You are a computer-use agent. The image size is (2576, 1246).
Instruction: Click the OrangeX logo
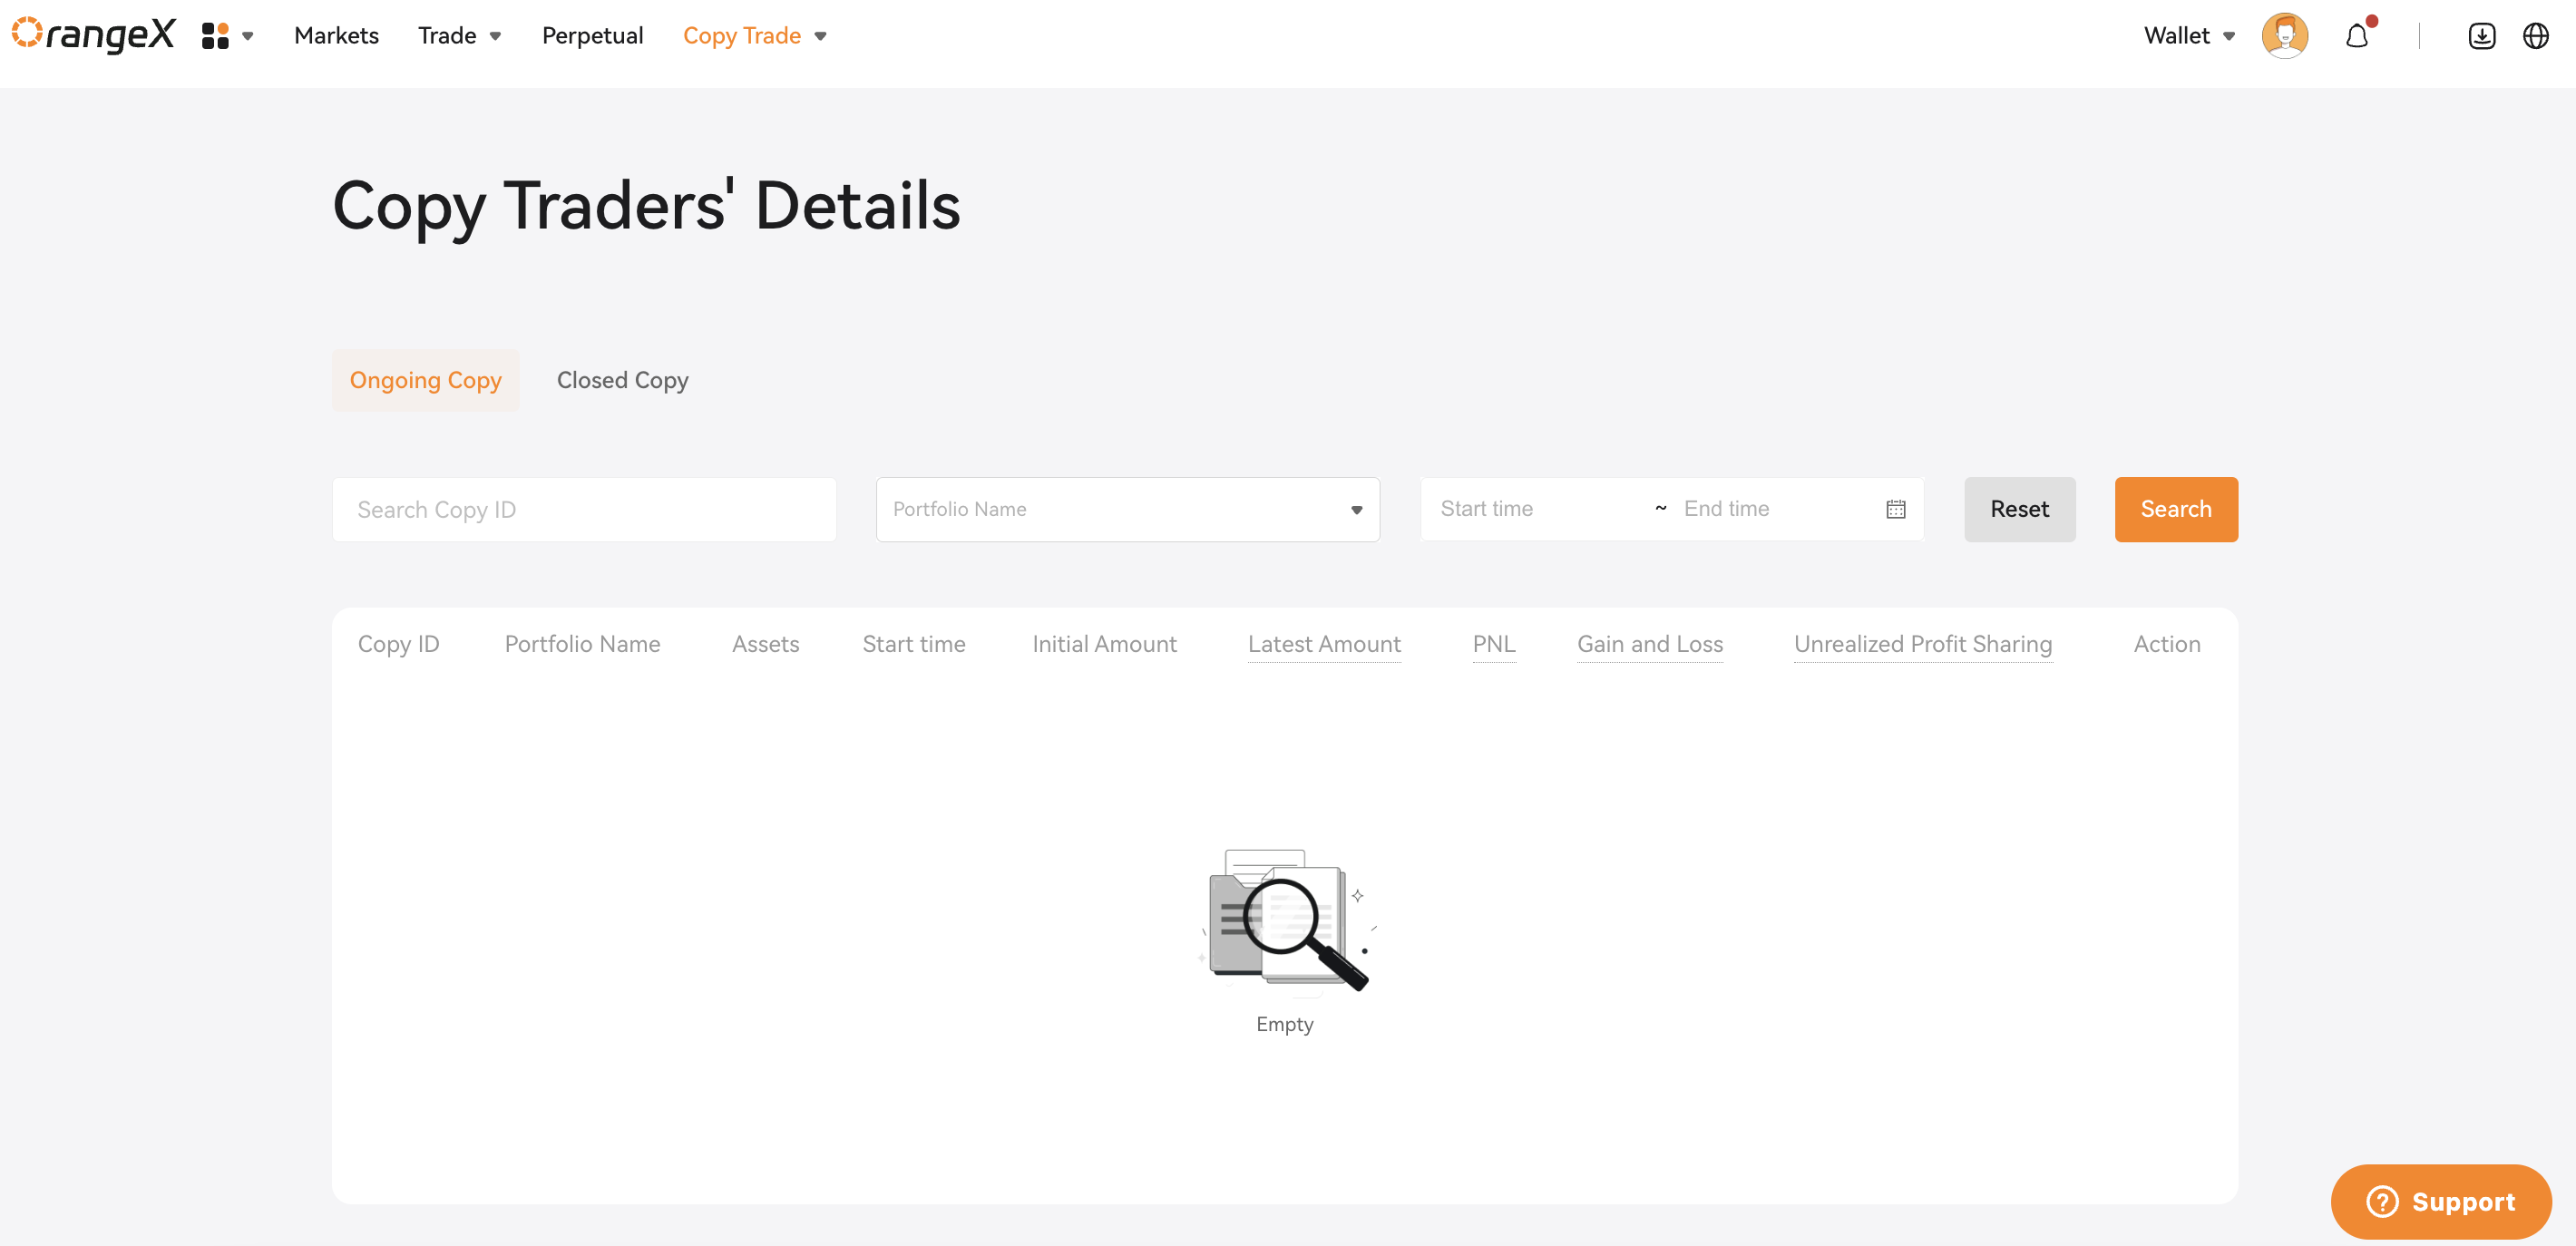click(94, 35)
